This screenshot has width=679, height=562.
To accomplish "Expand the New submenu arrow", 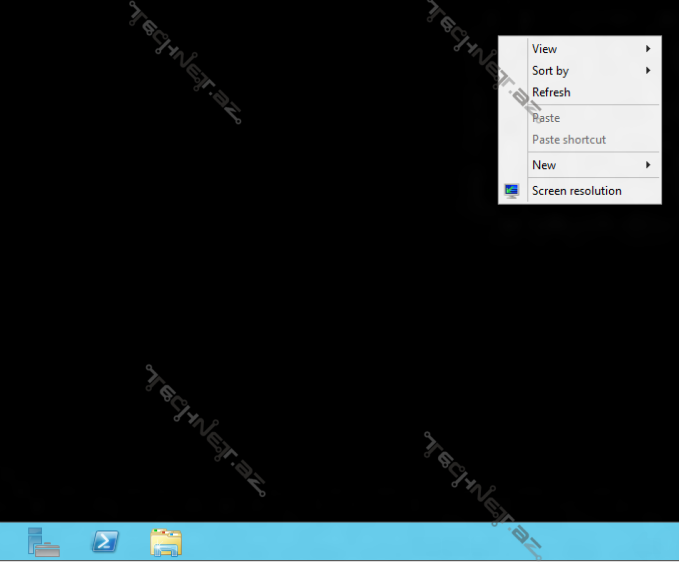I will click(648, 165).
